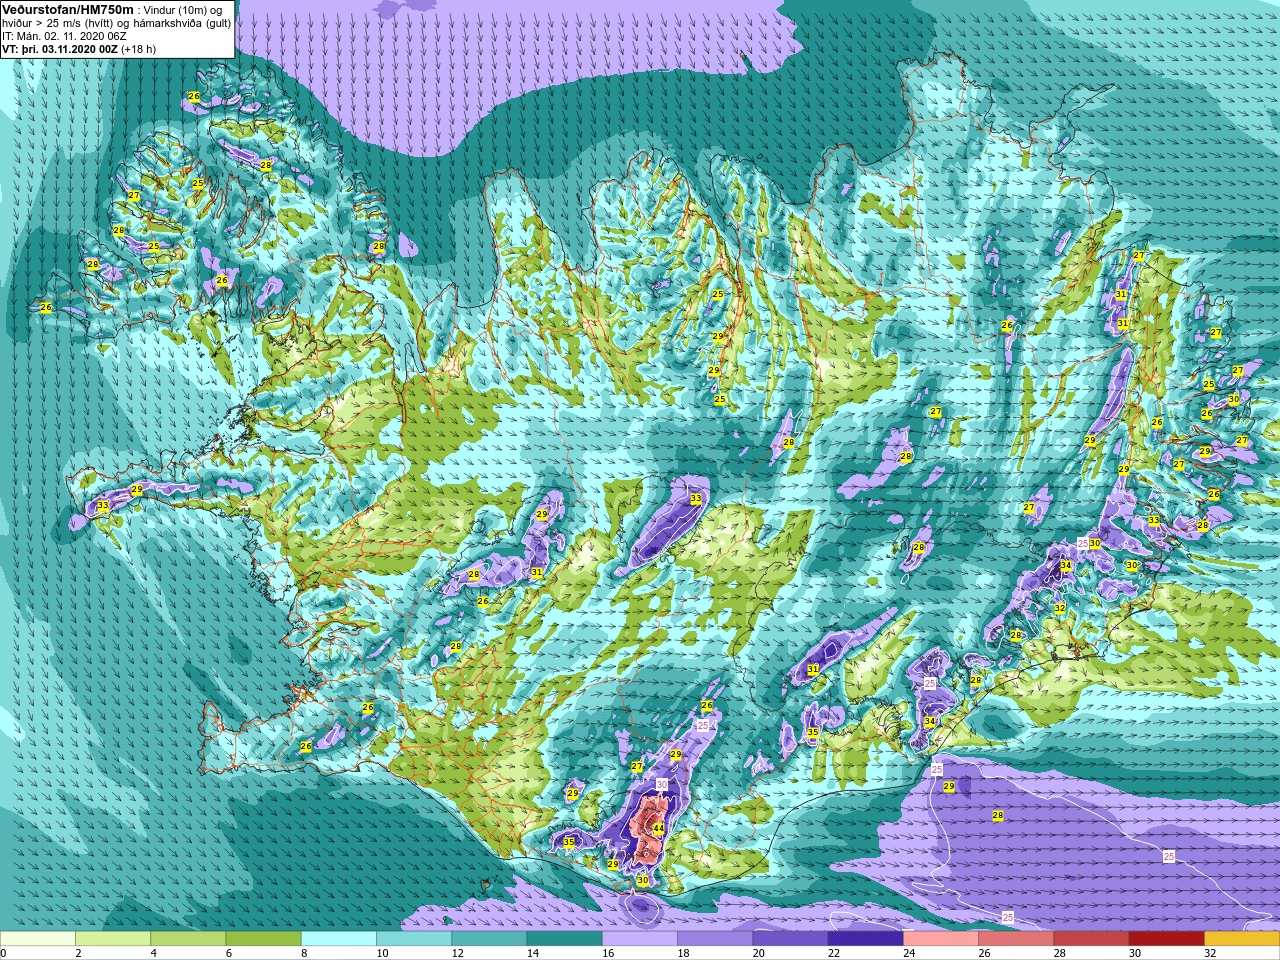Pick the violet 20–22 legend swatch

[x=790, y=939]
